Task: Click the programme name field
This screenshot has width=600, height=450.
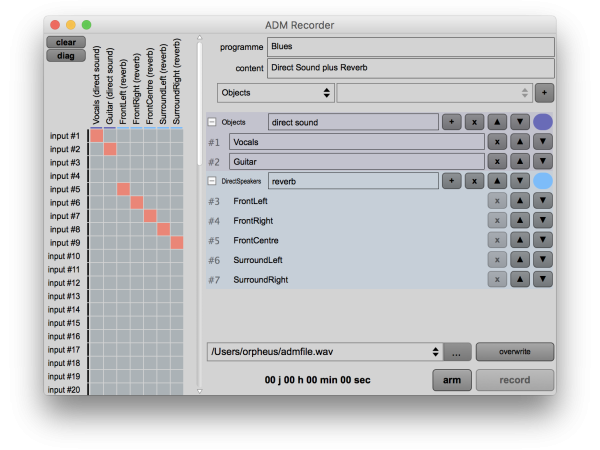Action: coord(410,47)
